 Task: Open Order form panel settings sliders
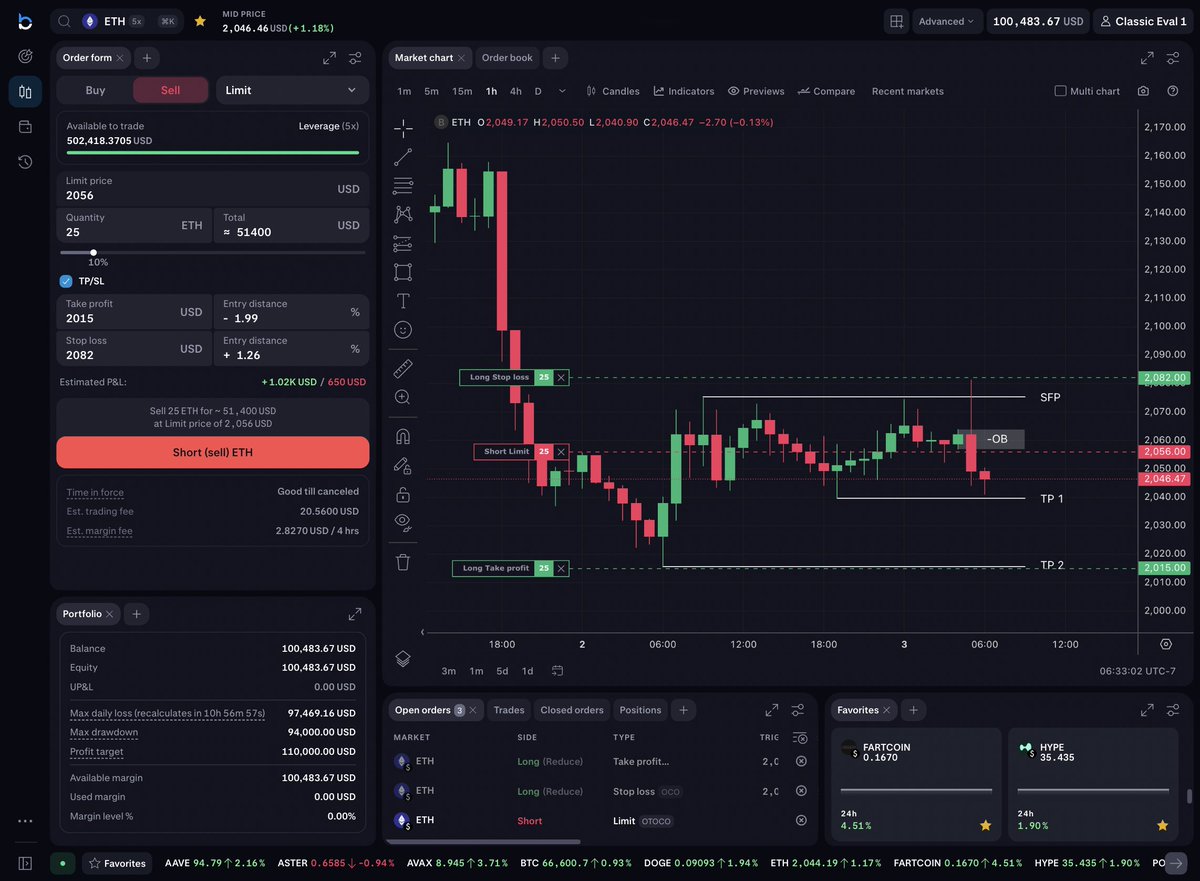[355, 58]
